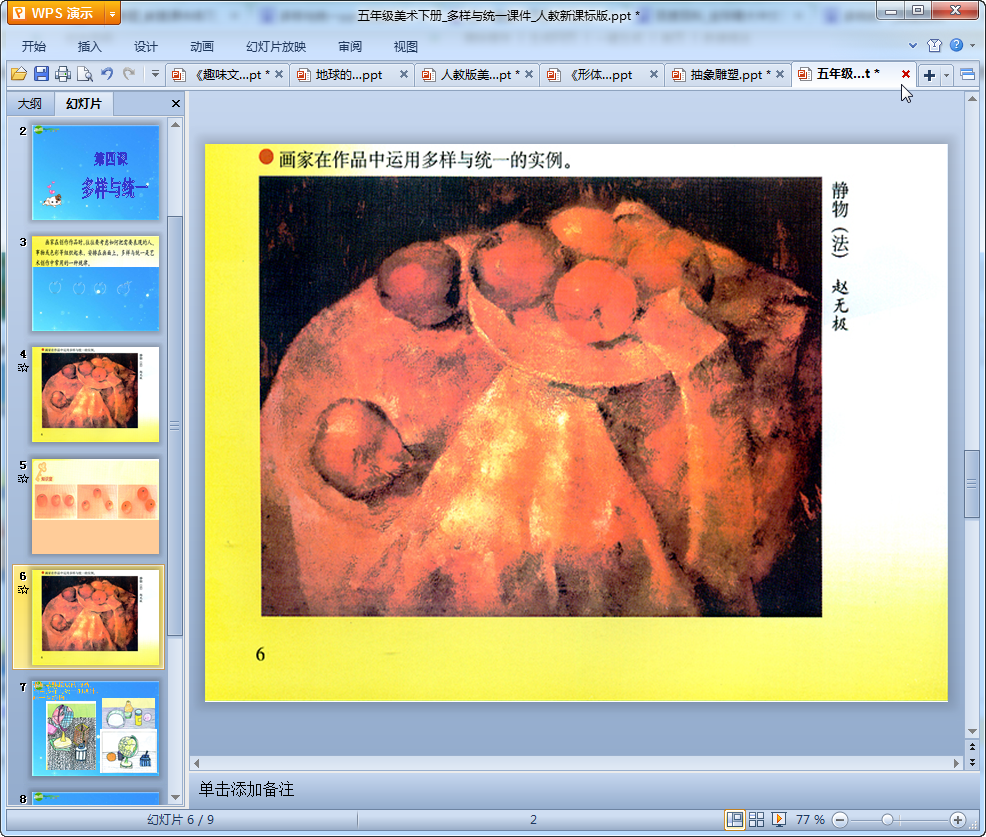Screen dimensions: 986x837
Task: Click animation star icon on slide 4
Action: point(23,368)
